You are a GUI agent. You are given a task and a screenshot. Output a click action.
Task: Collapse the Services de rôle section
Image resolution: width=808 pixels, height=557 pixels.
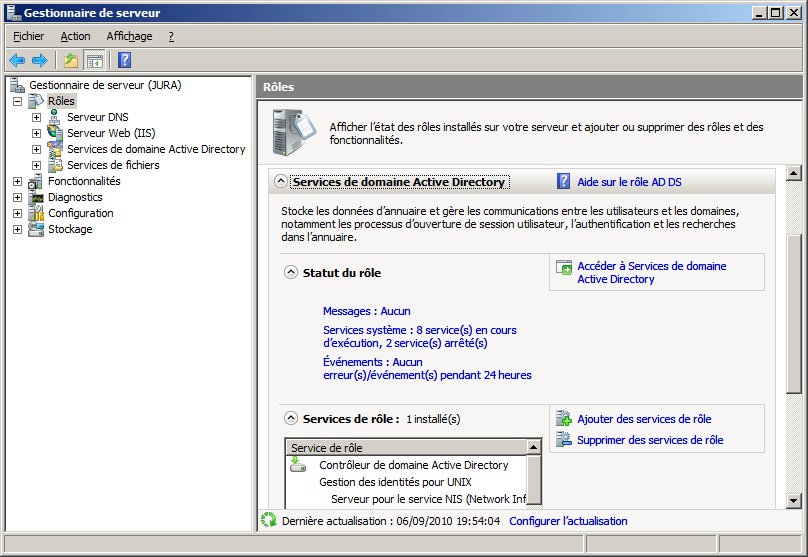291,419
